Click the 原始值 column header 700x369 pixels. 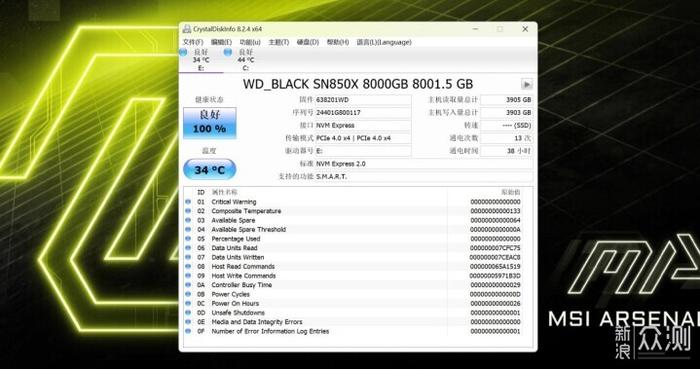[510, 192]
